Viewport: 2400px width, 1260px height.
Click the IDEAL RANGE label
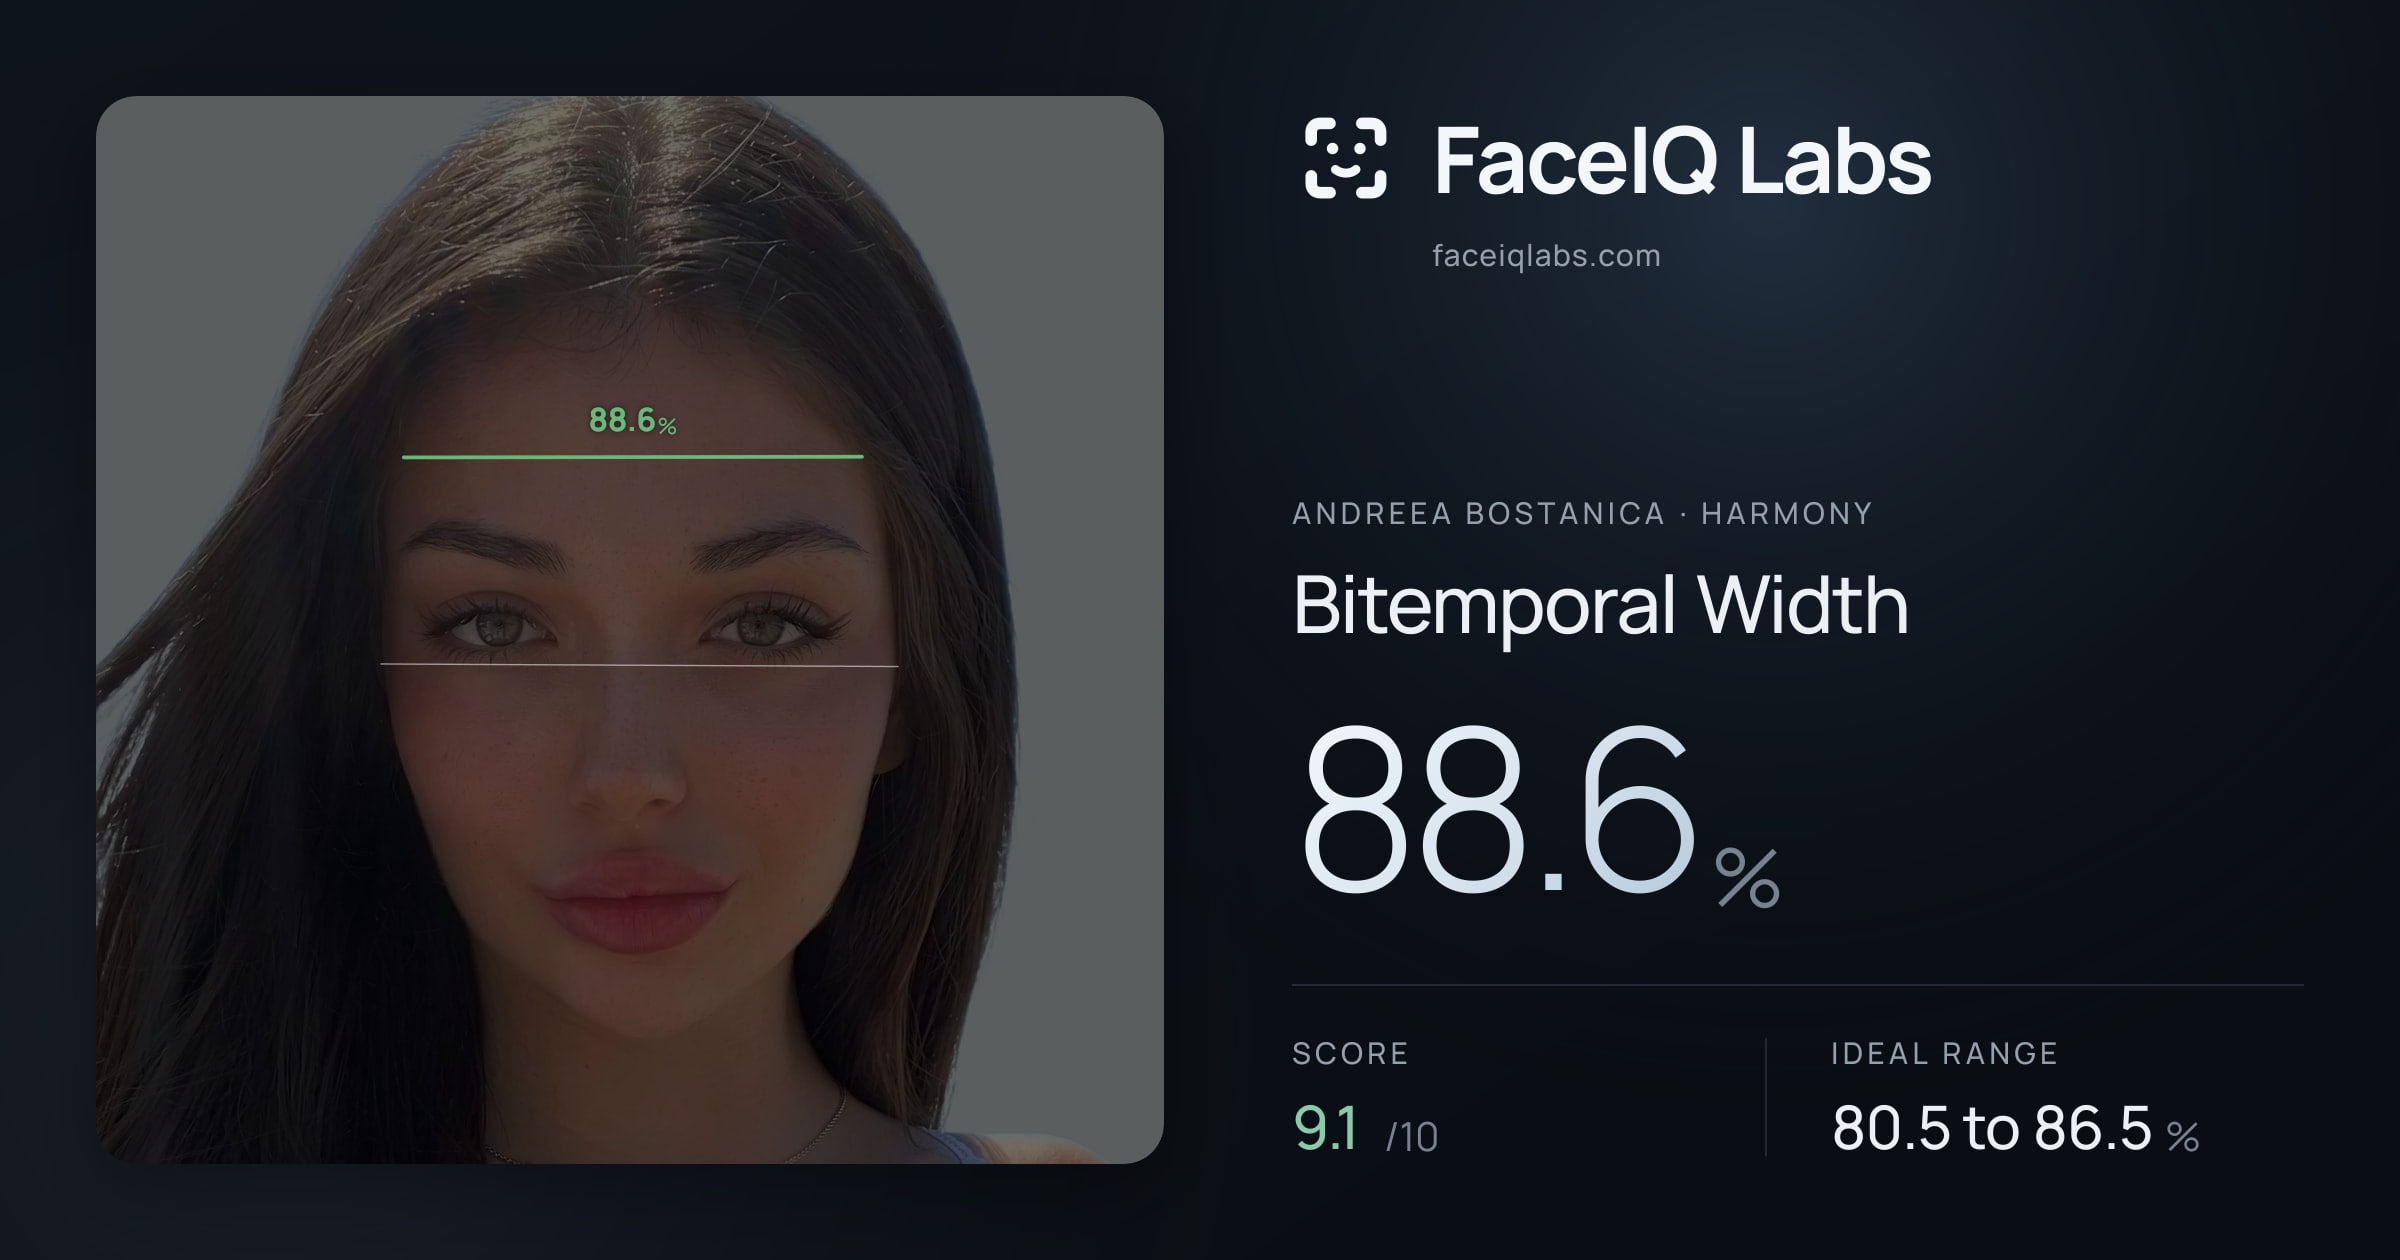pos(1944,1053)
